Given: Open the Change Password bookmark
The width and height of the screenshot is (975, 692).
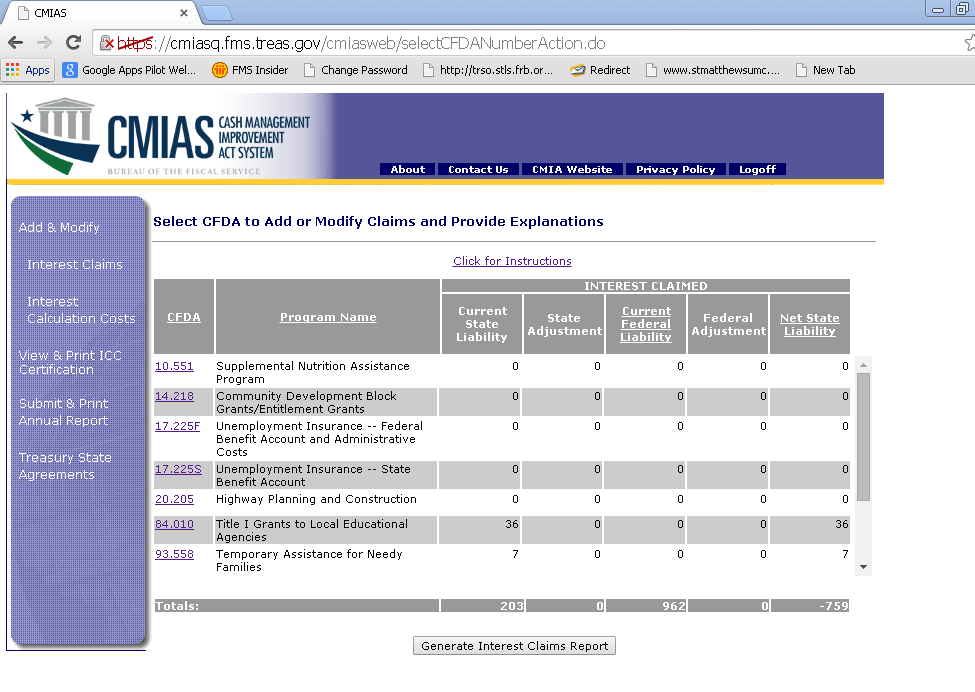Looking at the screenshot, I should (x=356, y=70).
